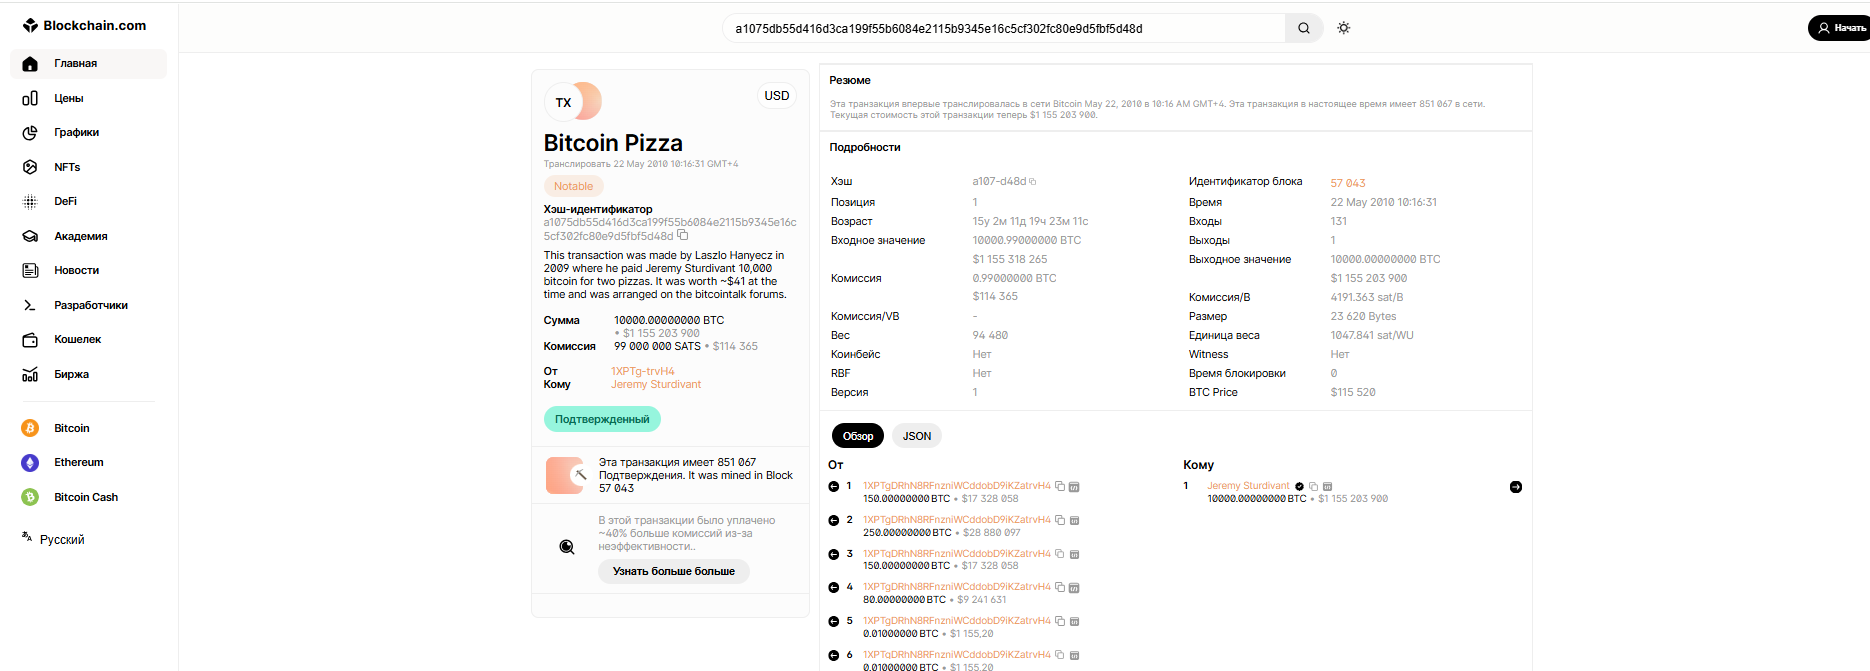Collapse input 1 with the minus circle
The height and width of the screenshot is (671, 1870).
[834, 487]
